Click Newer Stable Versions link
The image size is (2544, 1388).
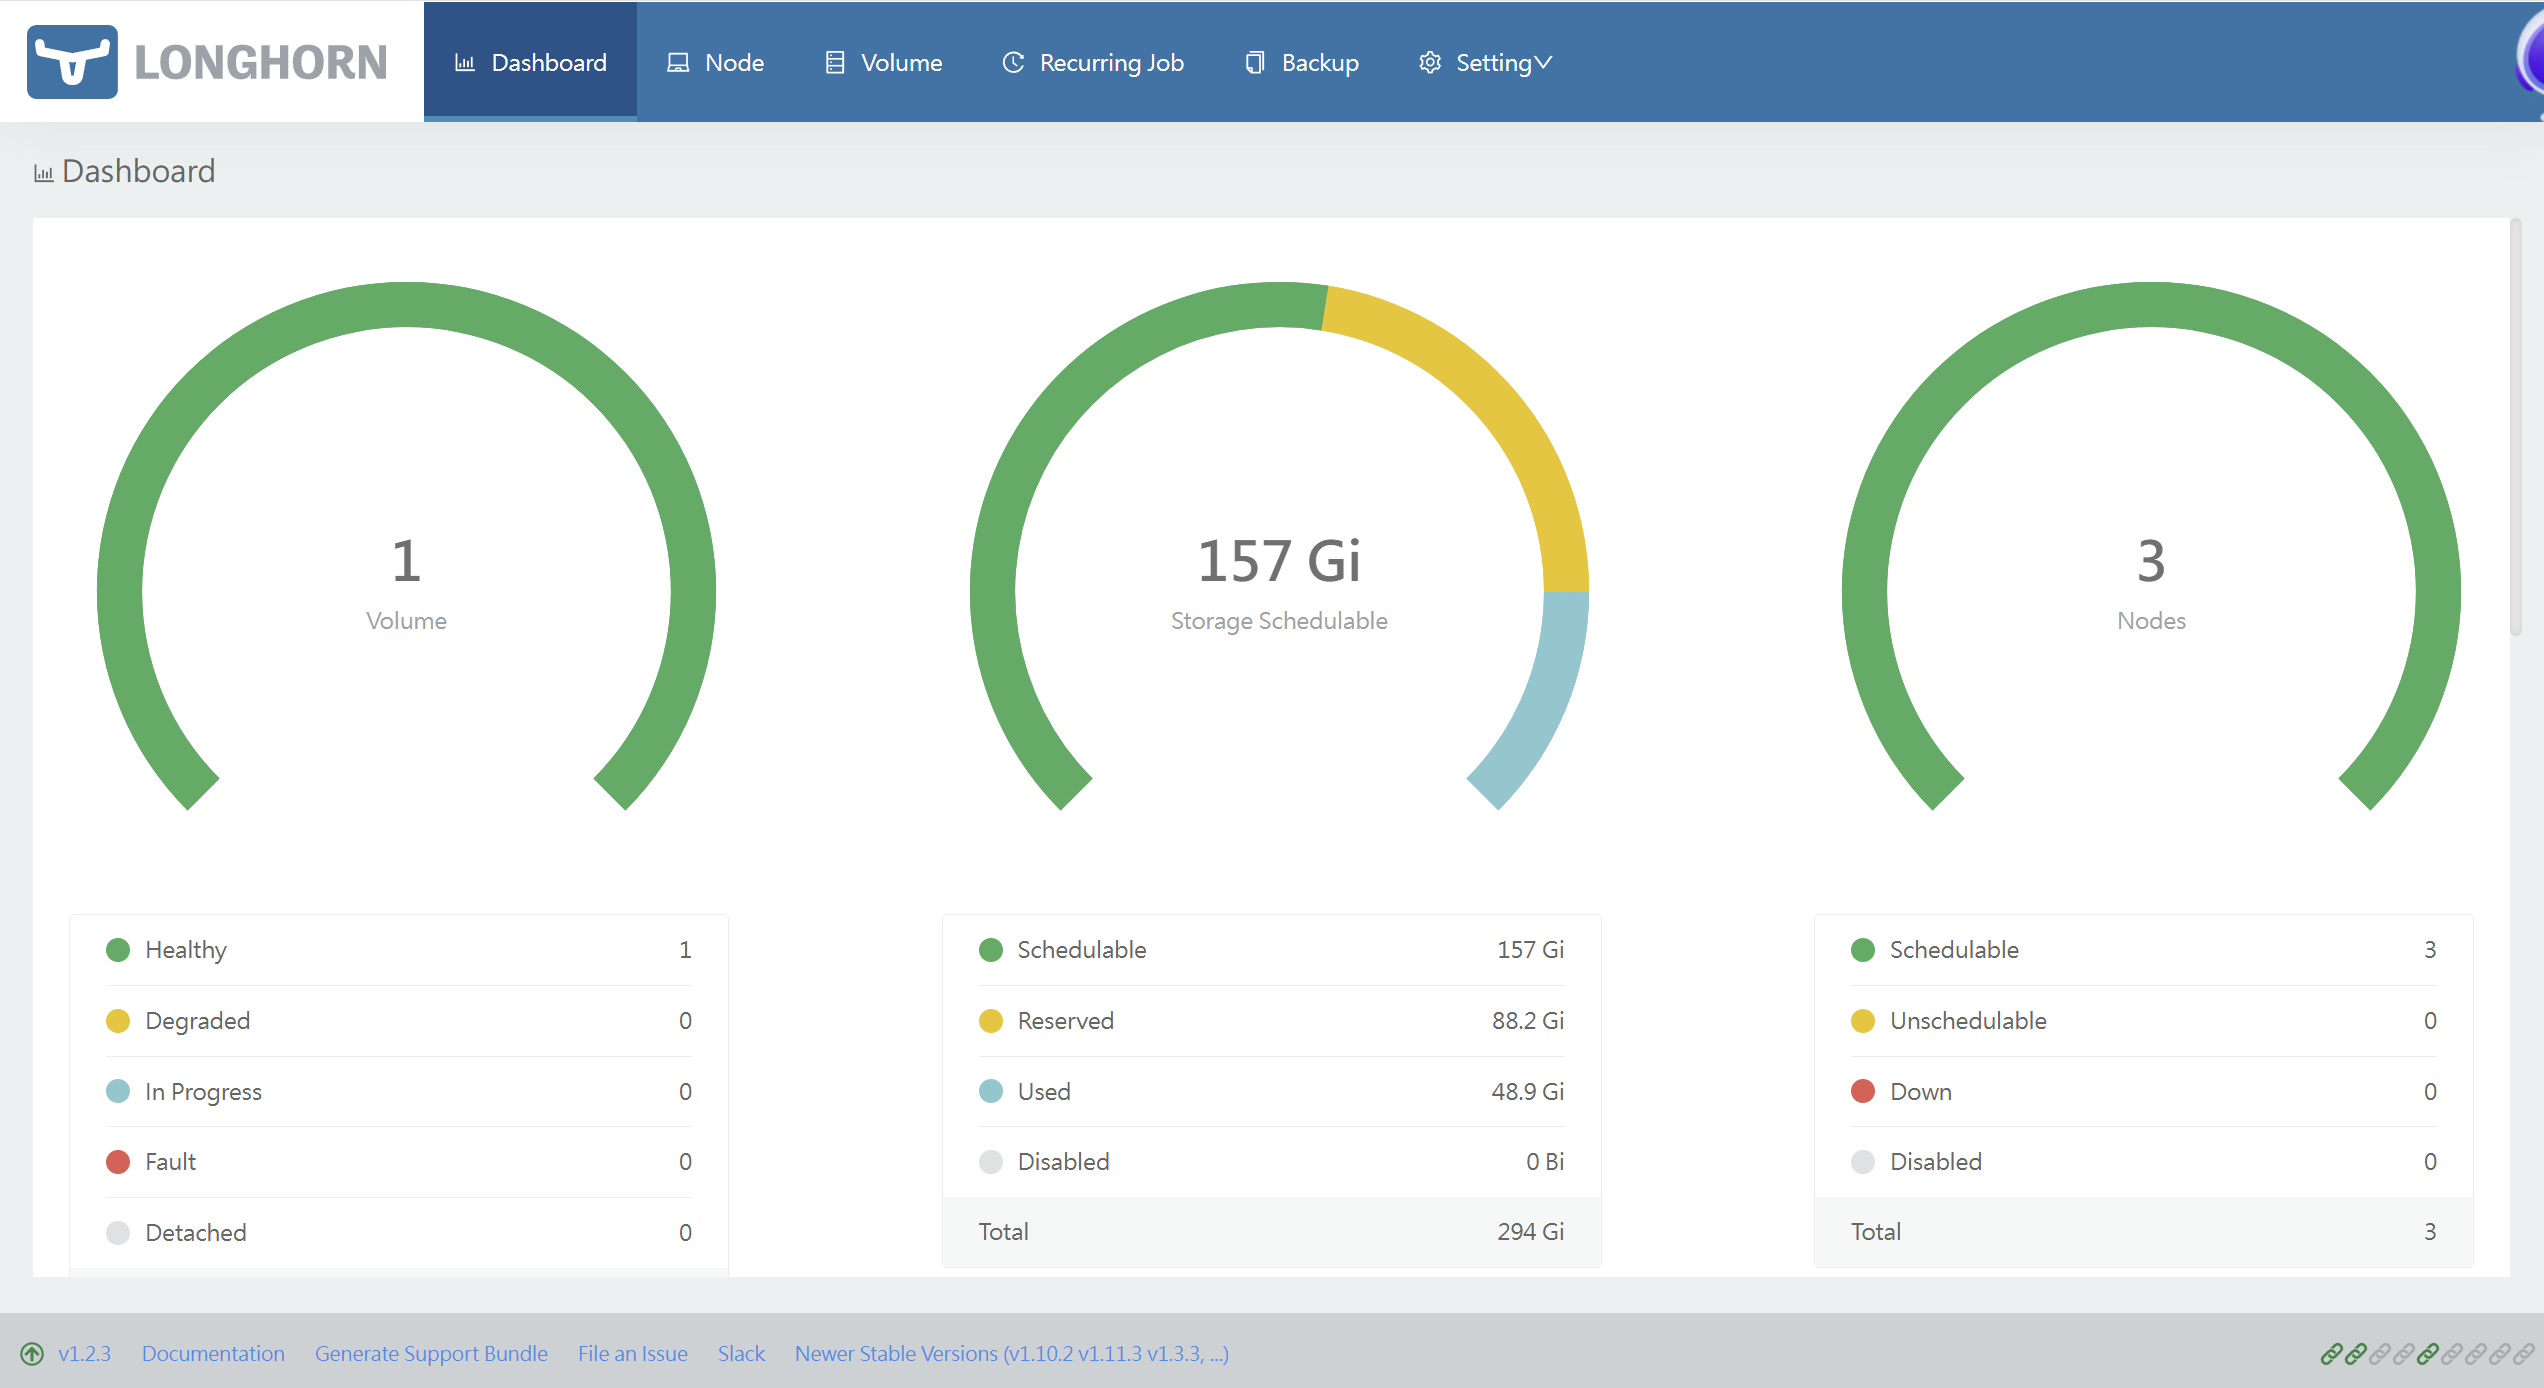(1012, 1354)
